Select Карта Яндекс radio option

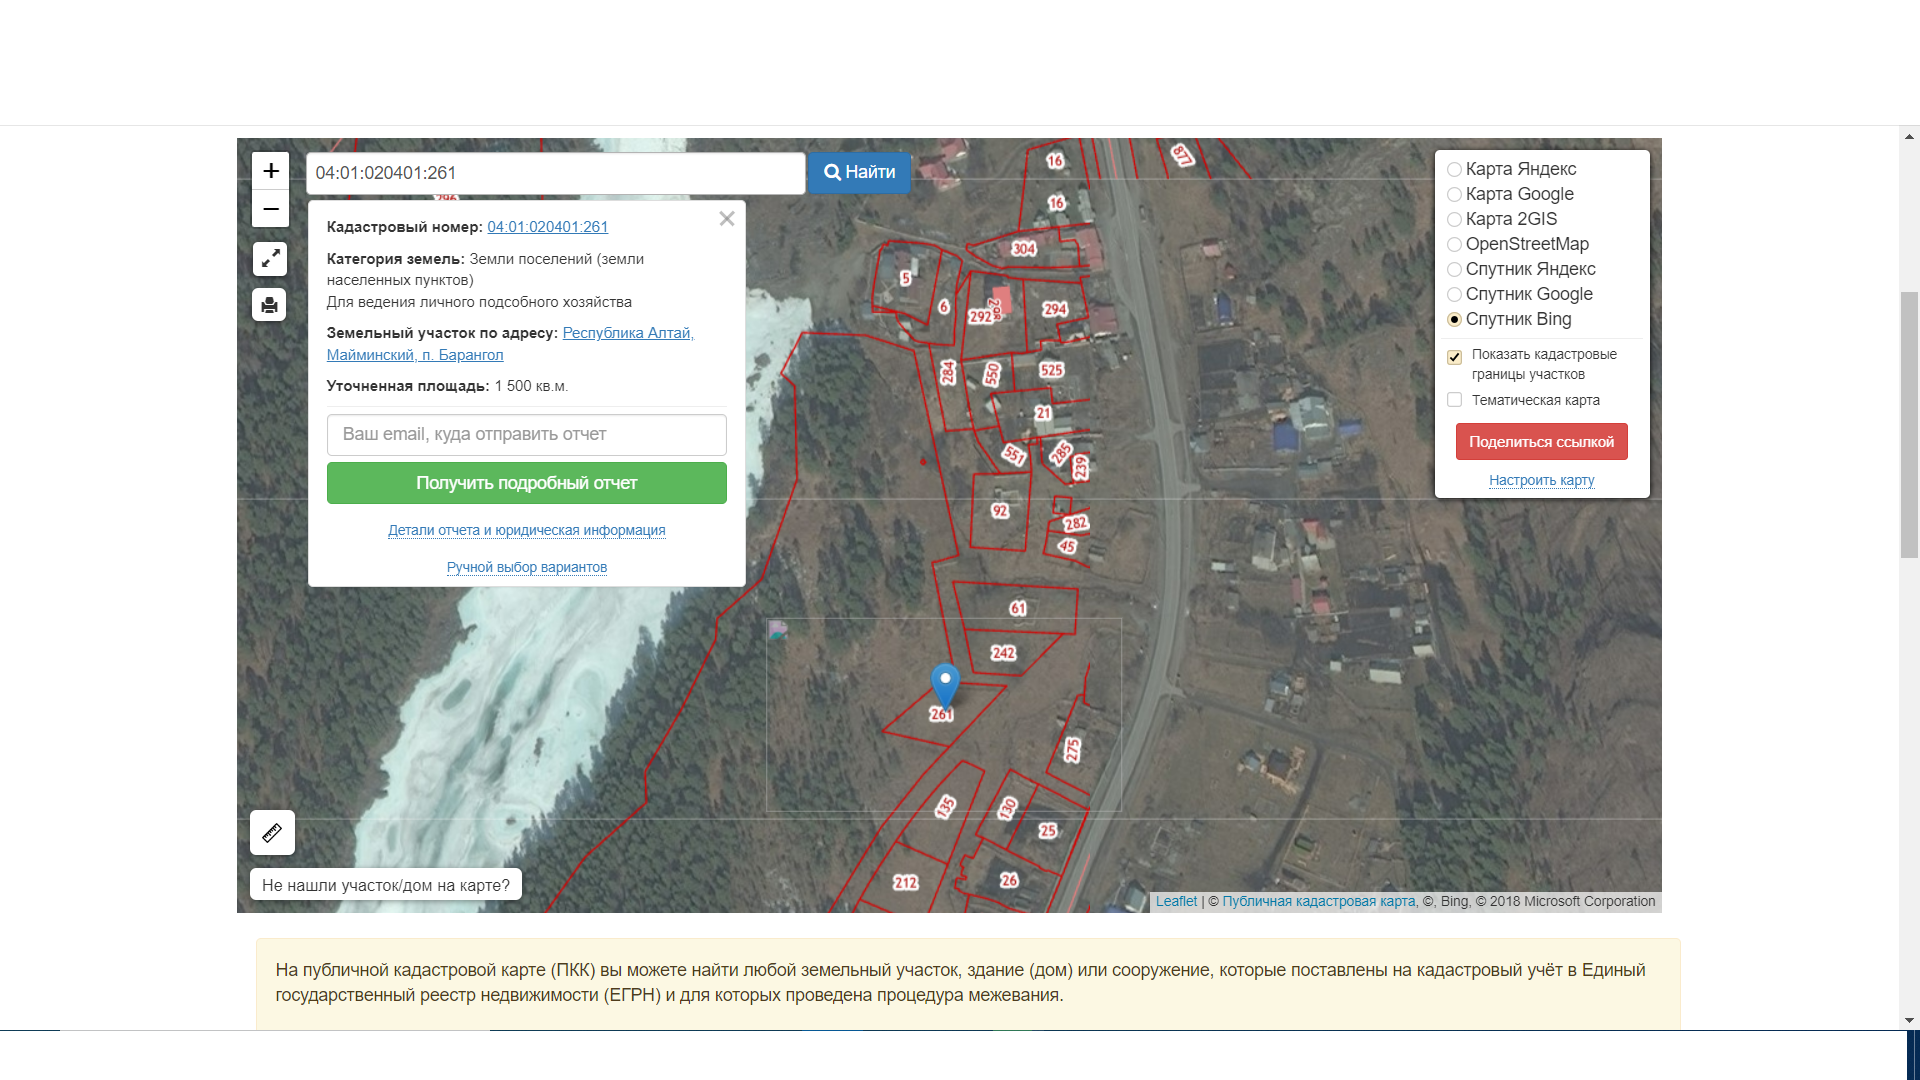coord(1455,170)
